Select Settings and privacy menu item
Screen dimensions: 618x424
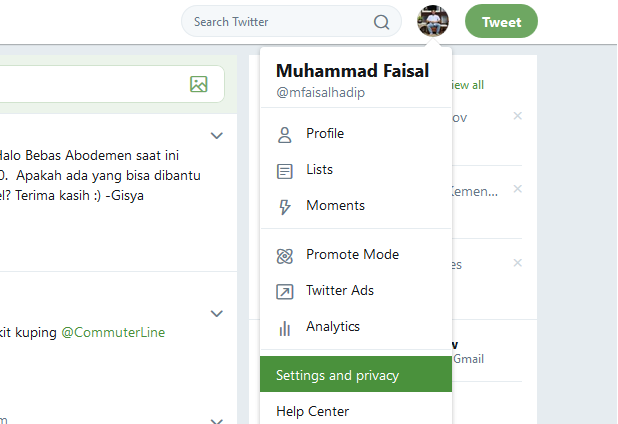coord(337,376)
